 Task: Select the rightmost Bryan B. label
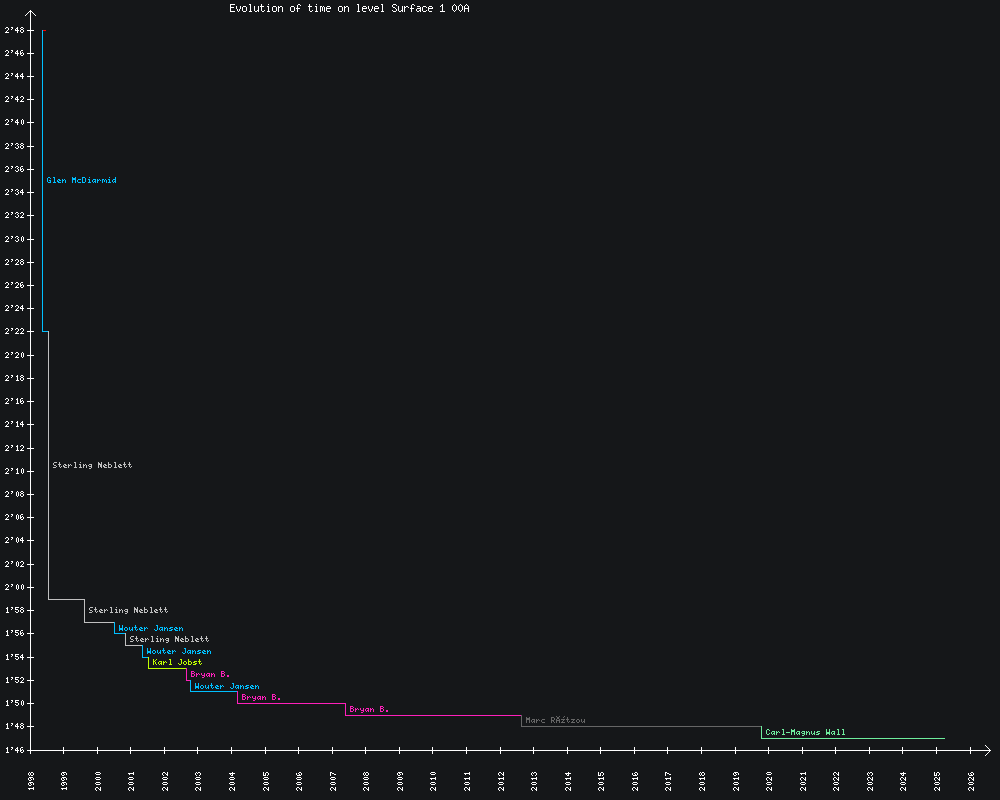click(x=369, y=709)
